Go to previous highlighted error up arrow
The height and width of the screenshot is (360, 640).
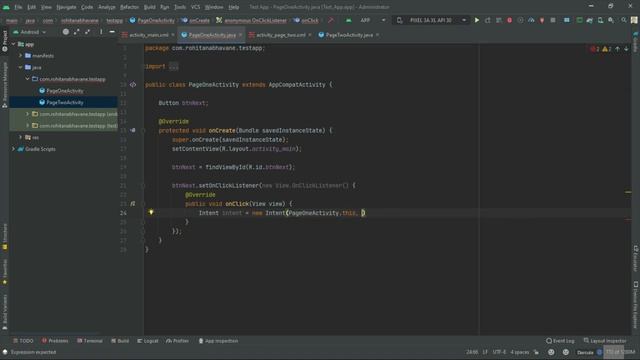click(x=617, y=49)
